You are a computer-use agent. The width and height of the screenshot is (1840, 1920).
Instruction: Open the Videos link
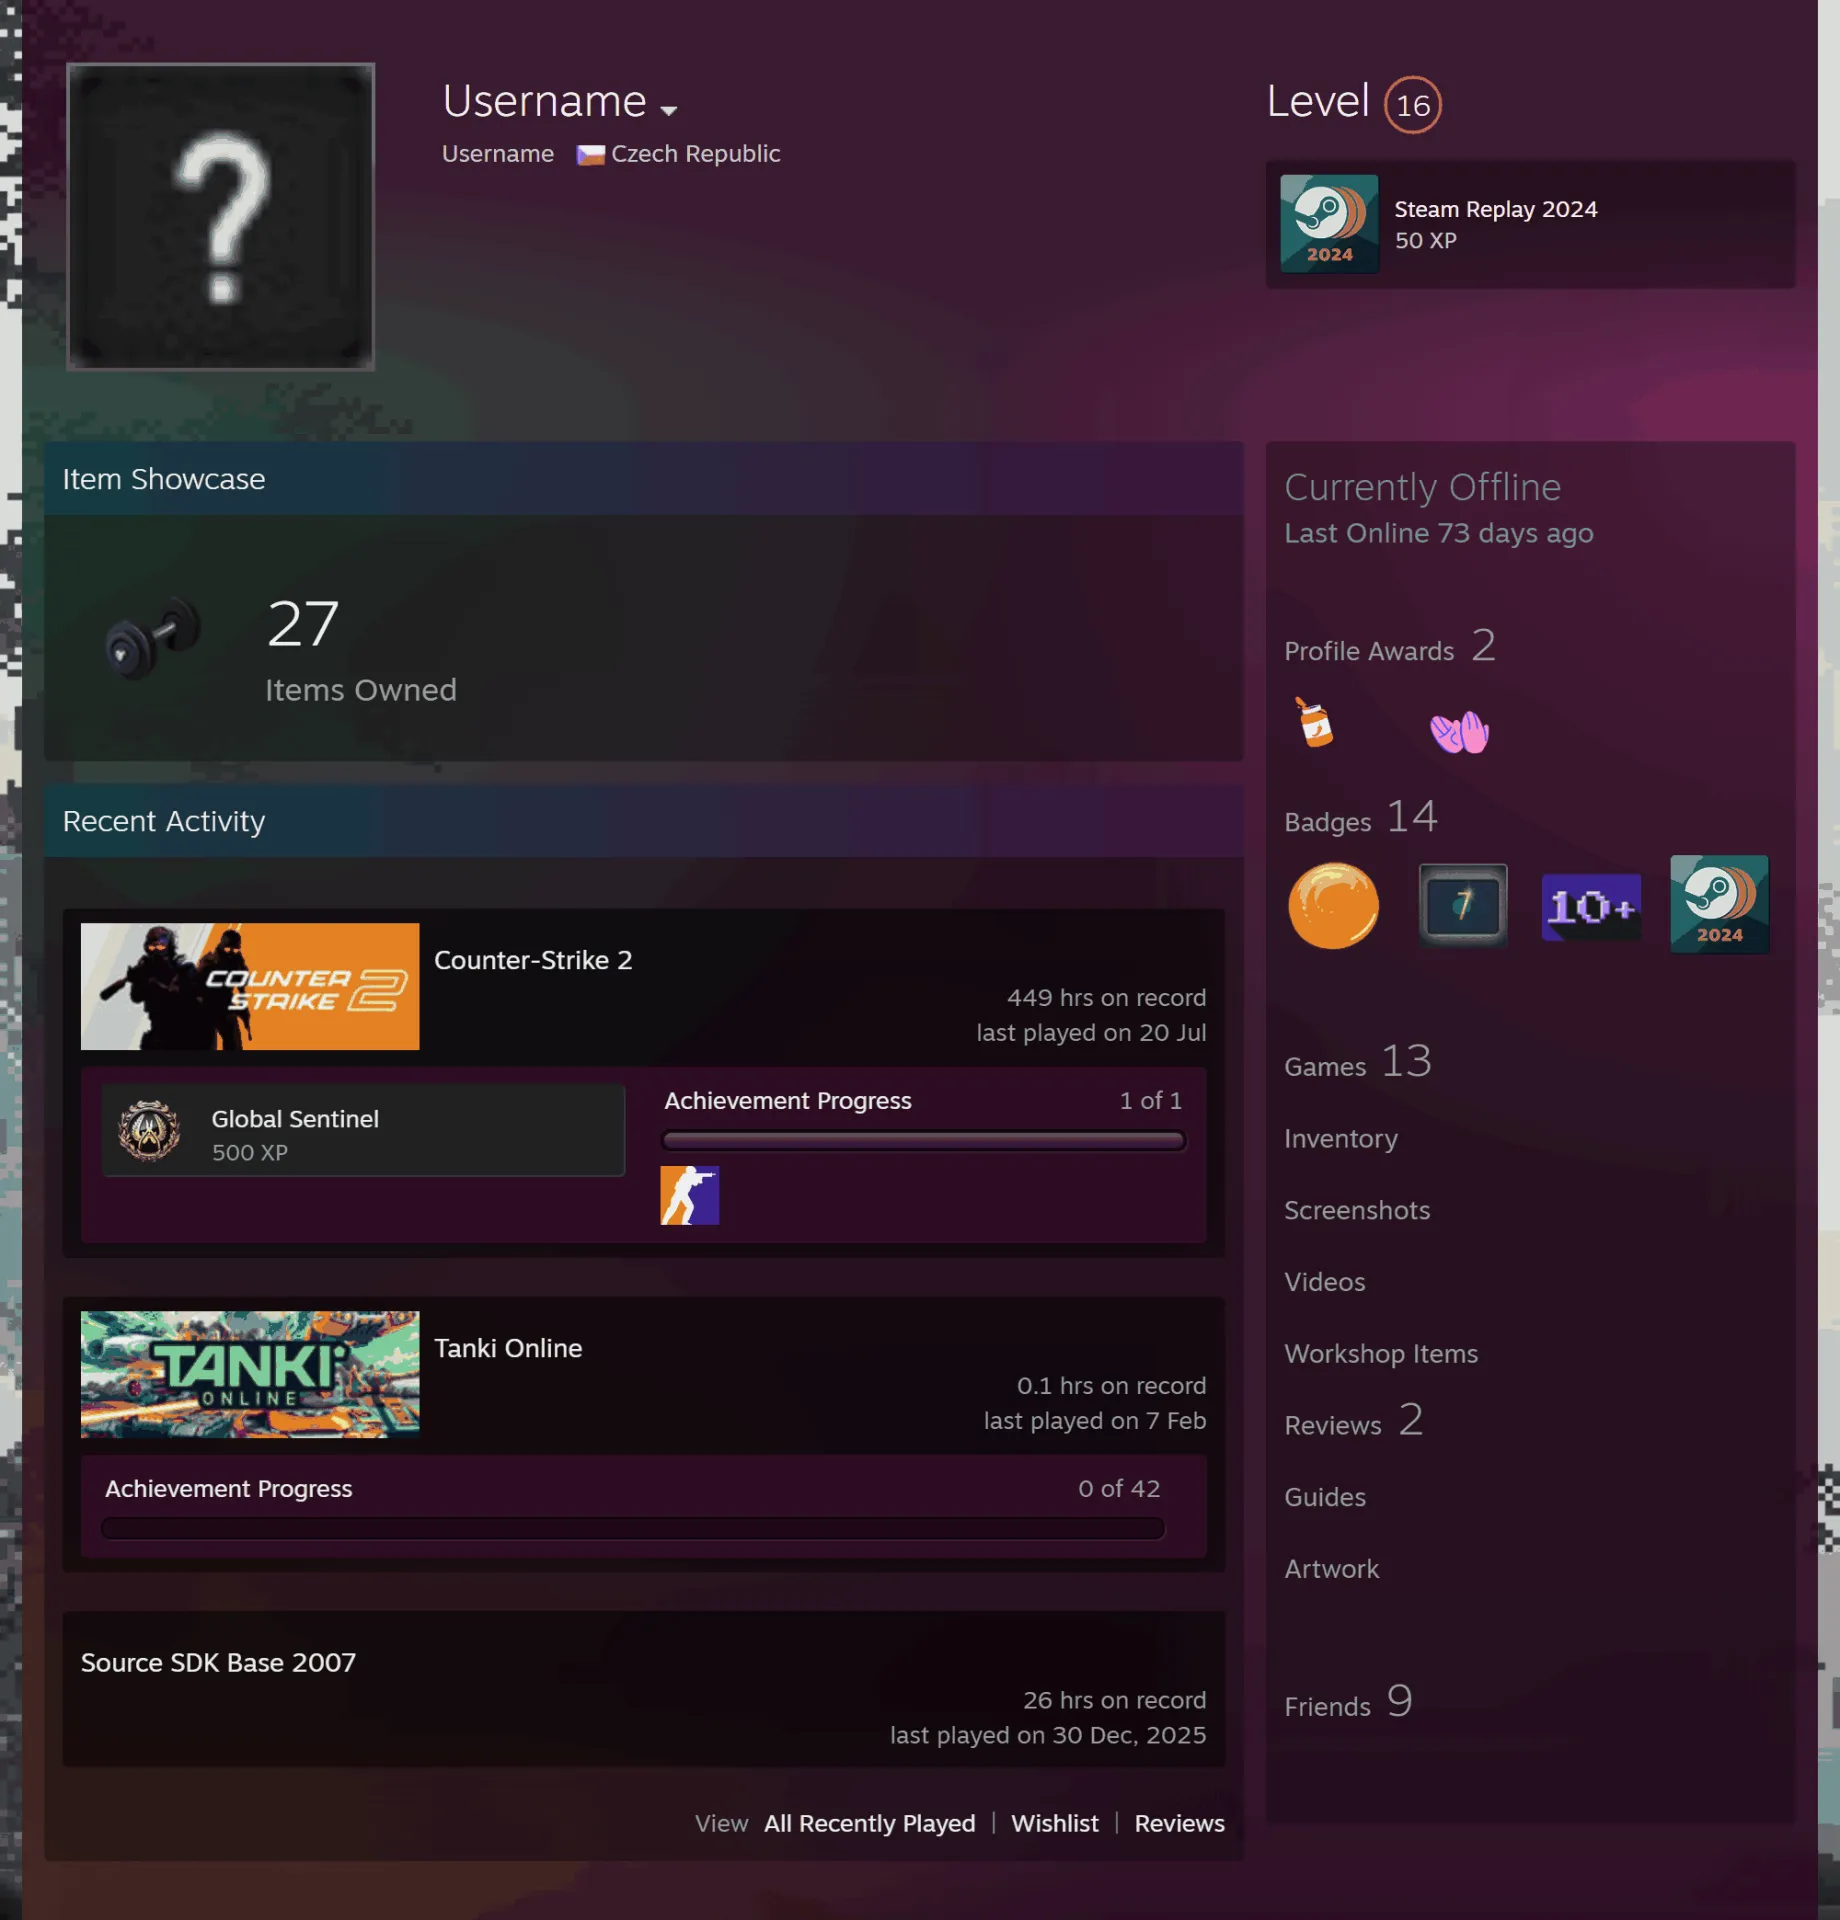coord(1325,1282)
